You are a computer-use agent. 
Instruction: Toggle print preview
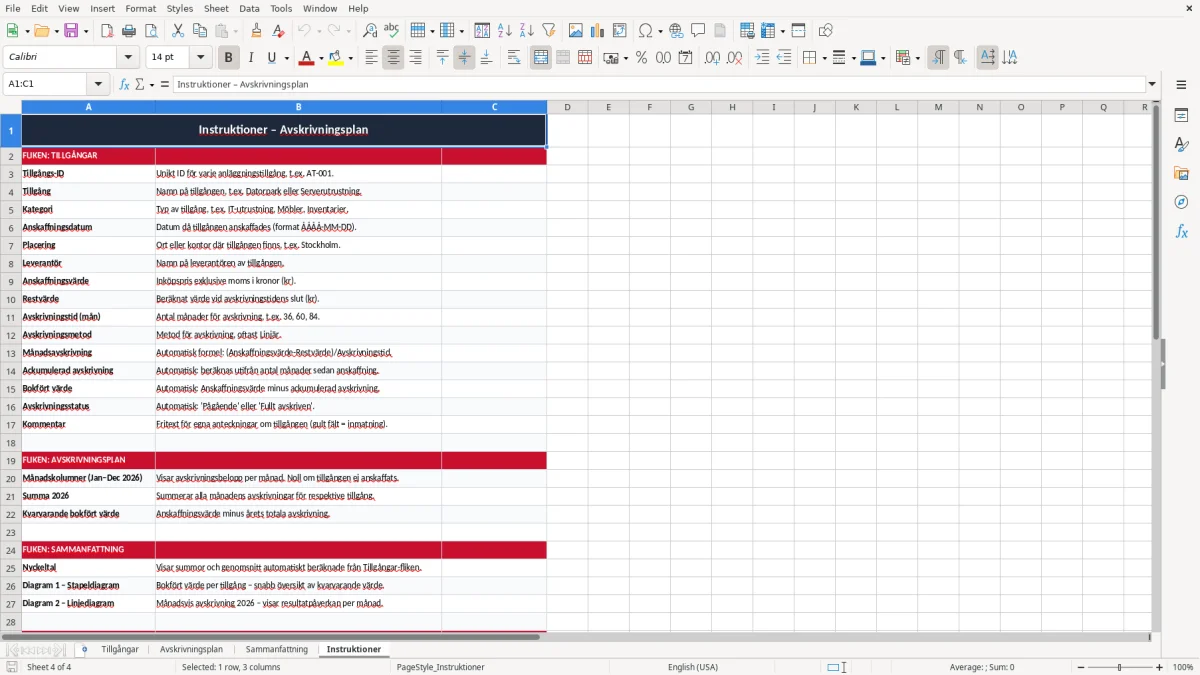[149, 31]
